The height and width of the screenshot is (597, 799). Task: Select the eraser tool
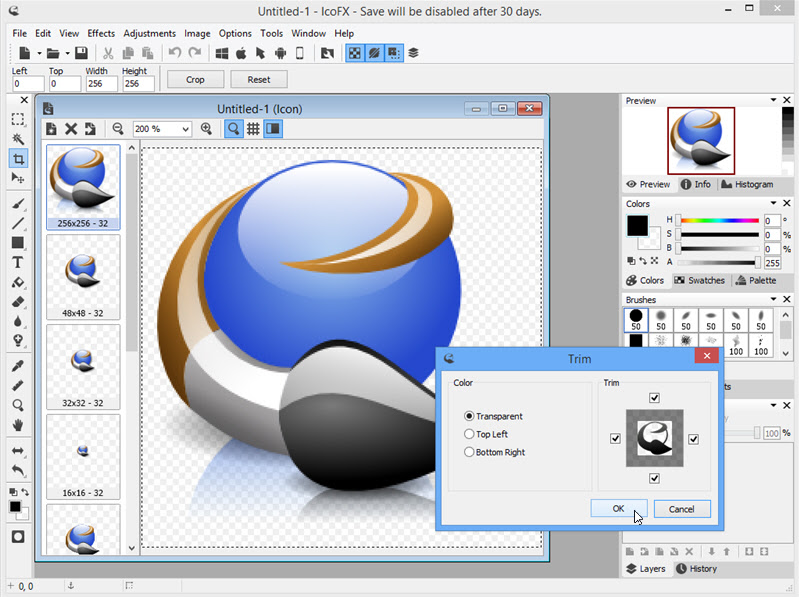(x=18, y=302)
